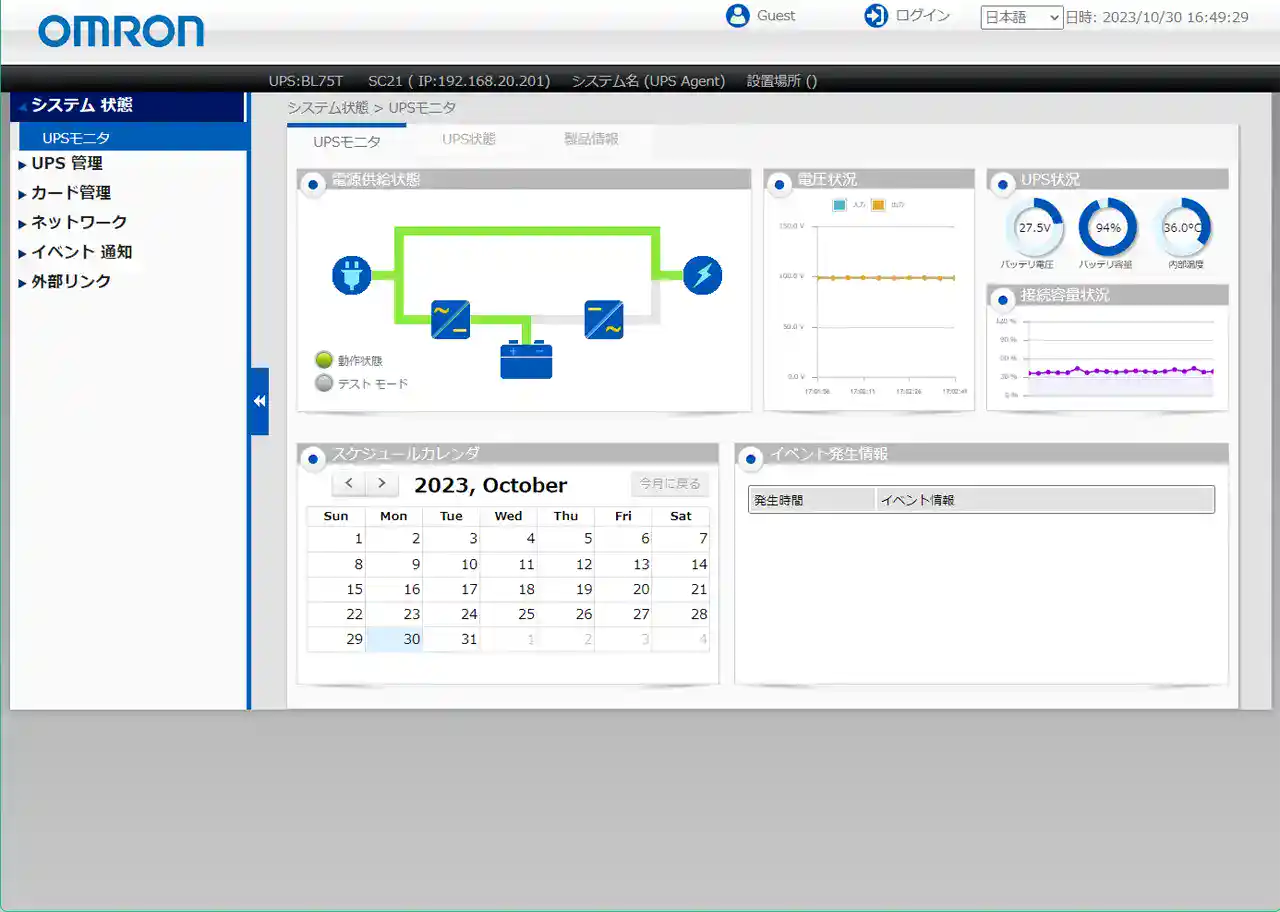Expand the ネットワーク menu section
1280x912 pixels.
(x=78, y=222)
